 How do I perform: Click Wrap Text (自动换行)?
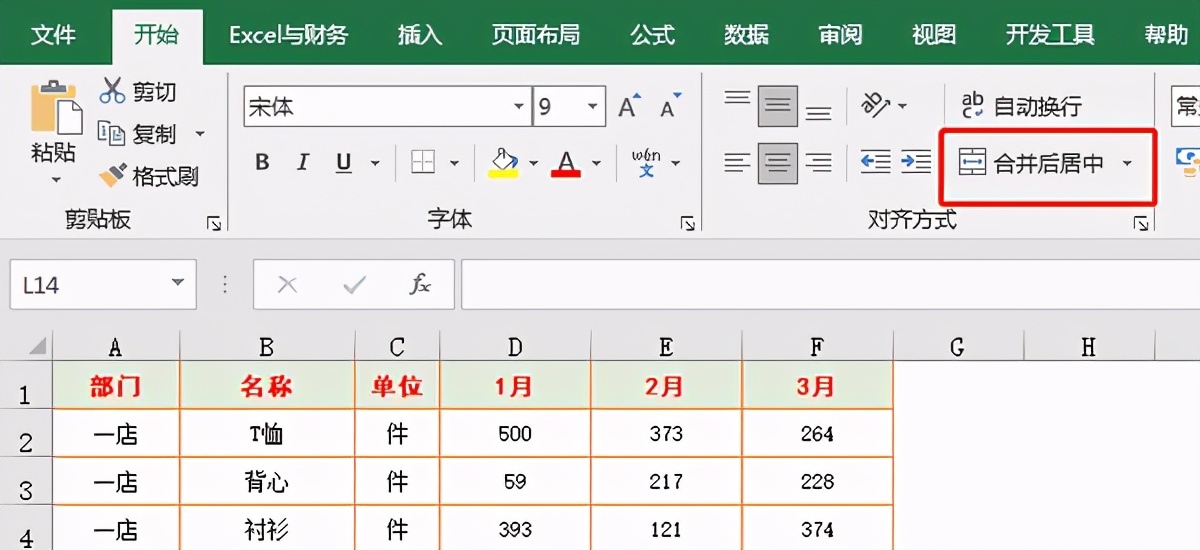click(x=1021, y=105)
